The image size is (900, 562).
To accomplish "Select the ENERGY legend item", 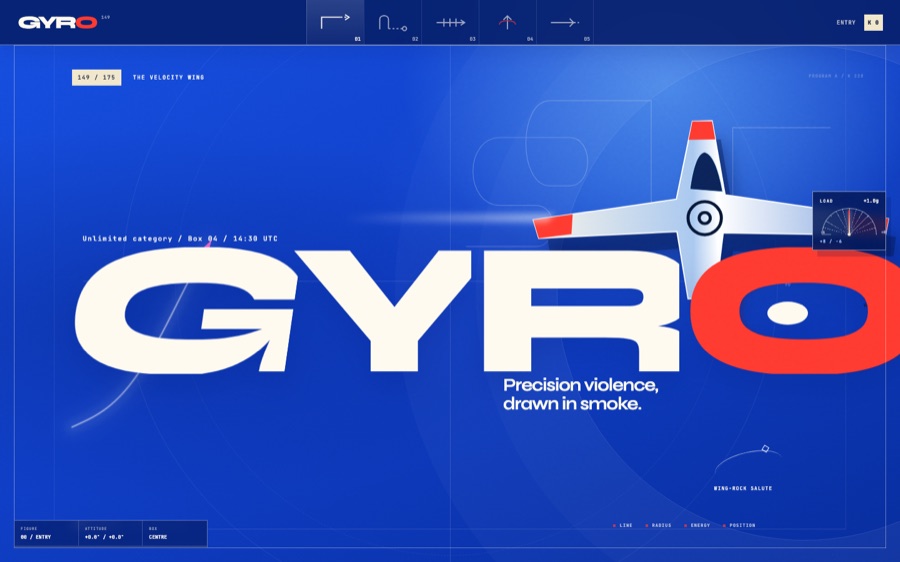I will pos(697,525).
